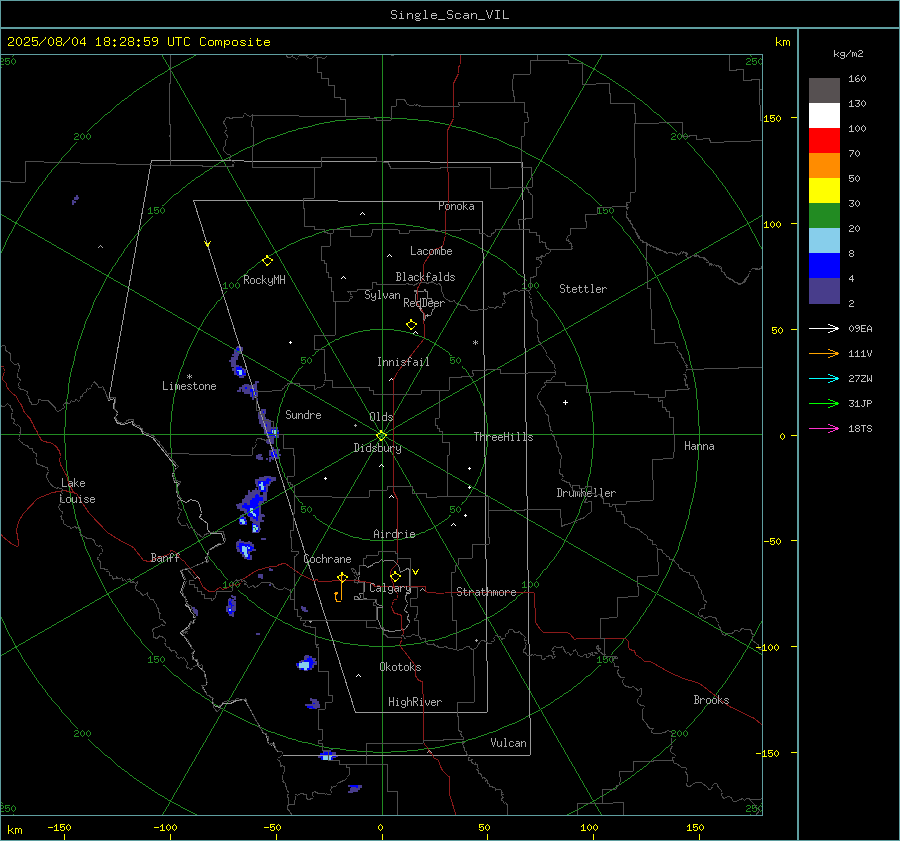
Task: Click the Lacombe city label
Action: coord(431,251)
